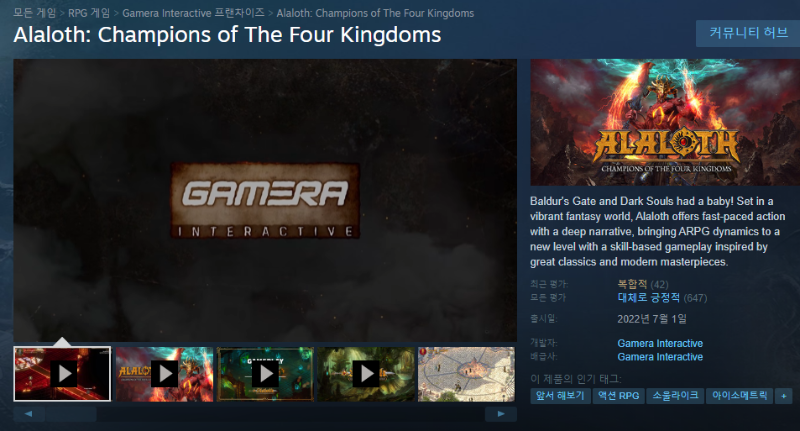Viewport: 800px width, 431px height.
Task: Expand more tags with plus button
Action: [784, 396]
